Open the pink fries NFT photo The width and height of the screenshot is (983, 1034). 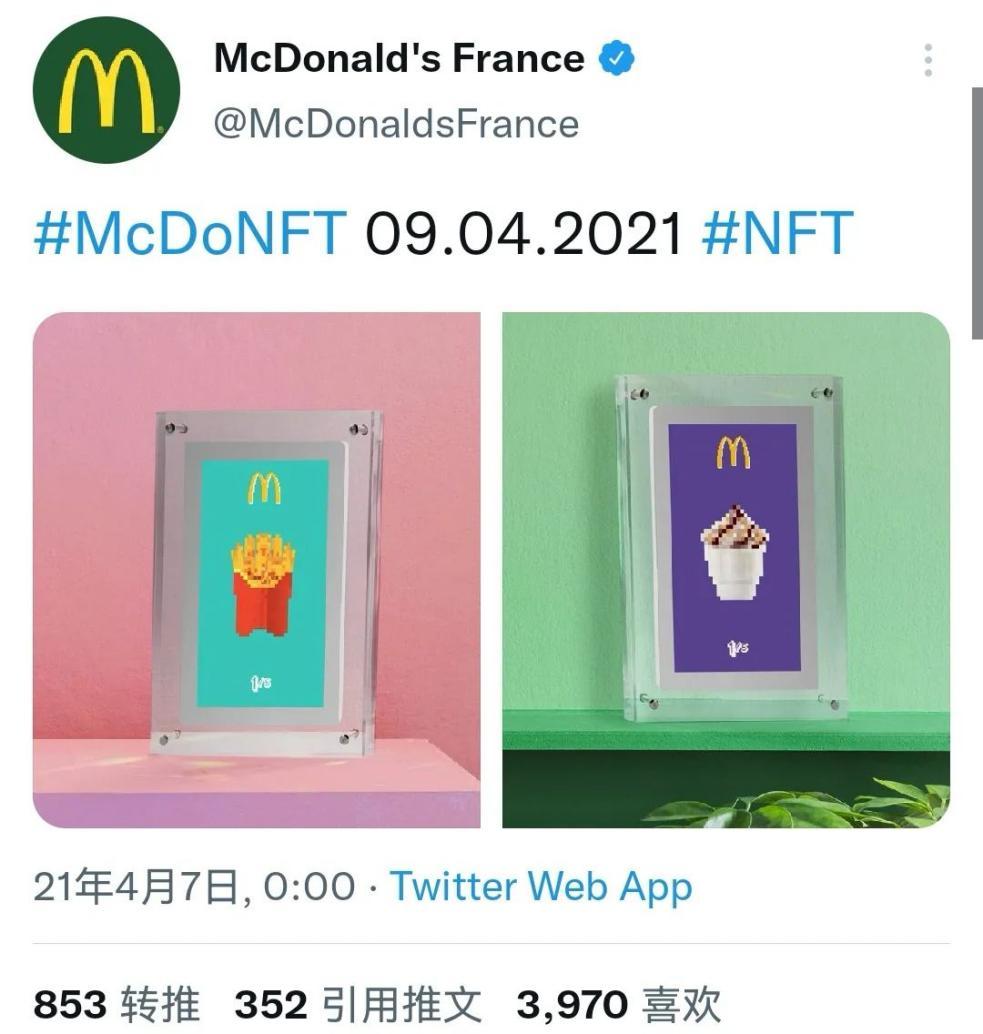point(256,569)
